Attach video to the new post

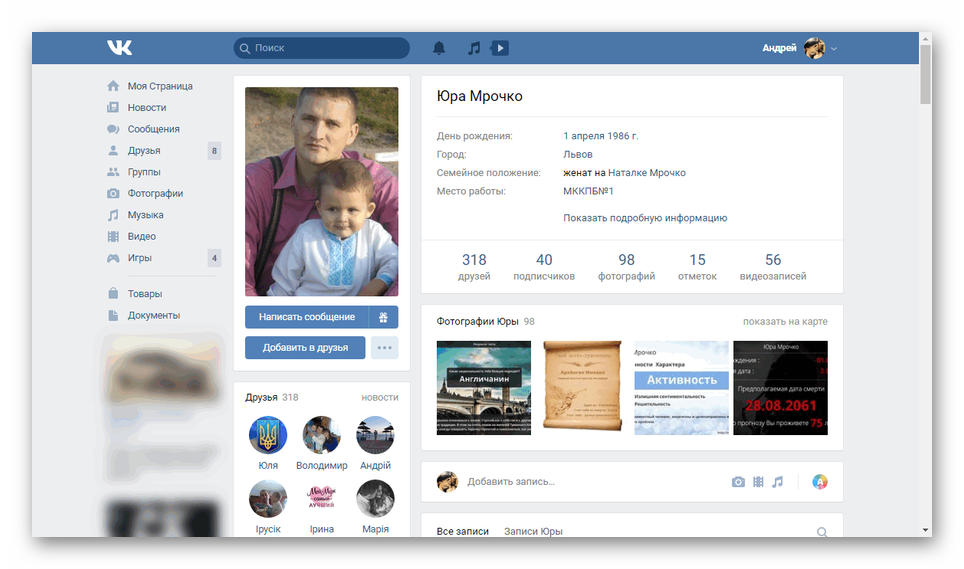click(758, 482)
